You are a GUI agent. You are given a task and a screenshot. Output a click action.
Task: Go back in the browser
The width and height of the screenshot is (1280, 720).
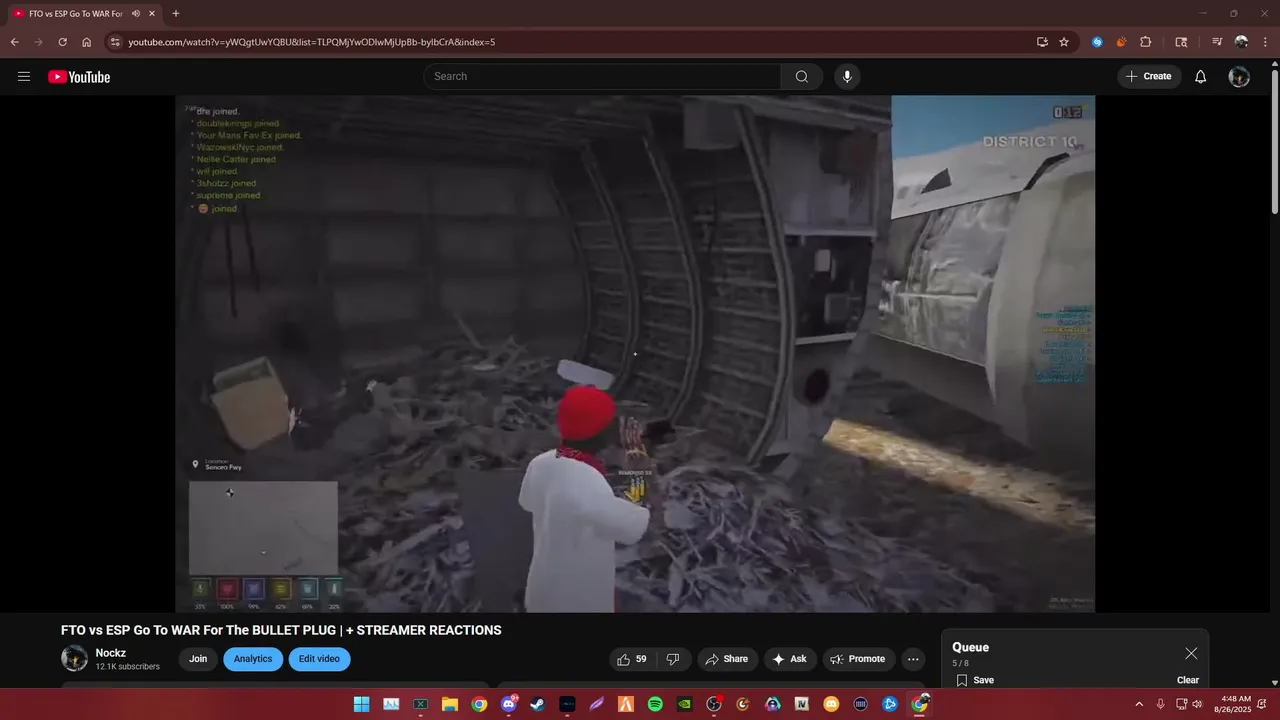[14, 42]
